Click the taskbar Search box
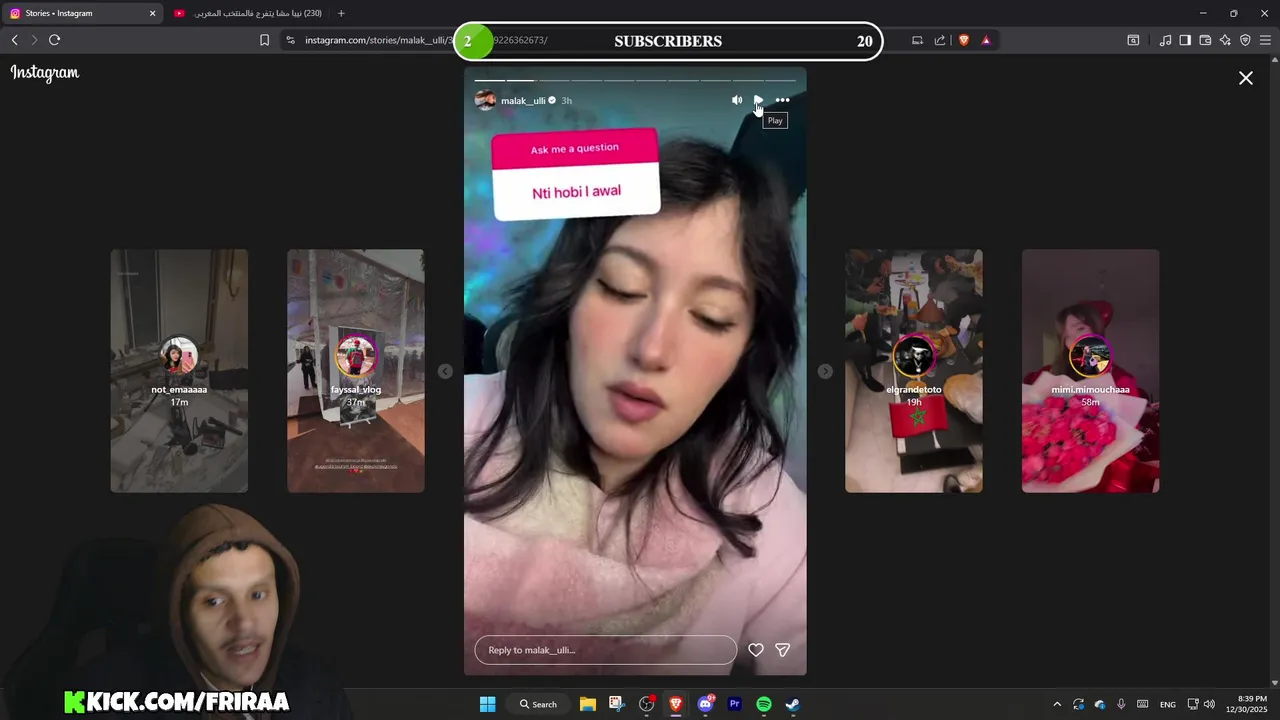 pos(538,704)
